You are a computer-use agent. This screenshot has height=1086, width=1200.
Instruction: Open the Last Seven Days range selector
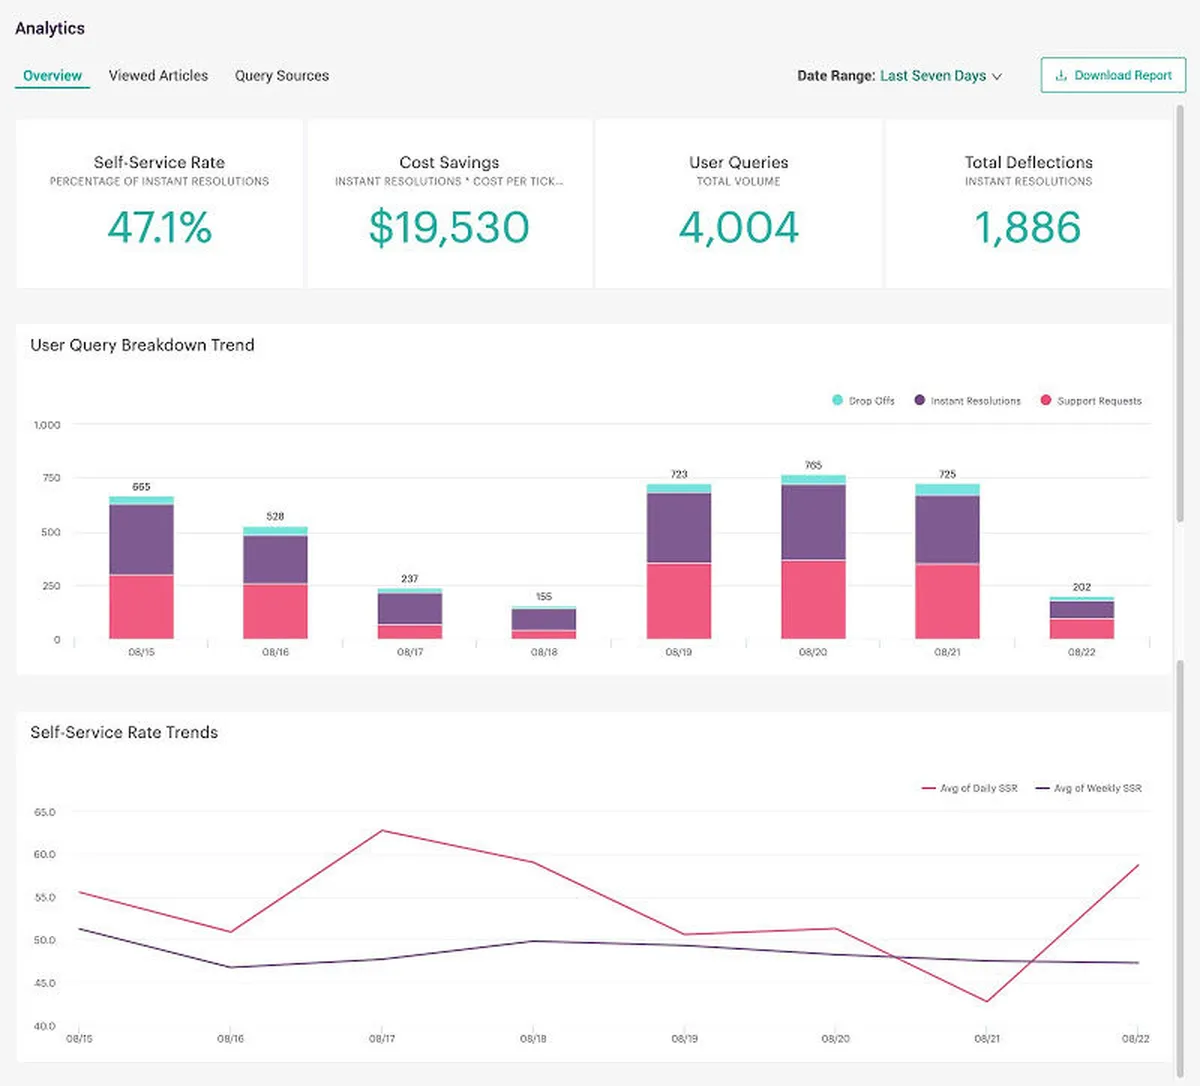tap(932, 76)
